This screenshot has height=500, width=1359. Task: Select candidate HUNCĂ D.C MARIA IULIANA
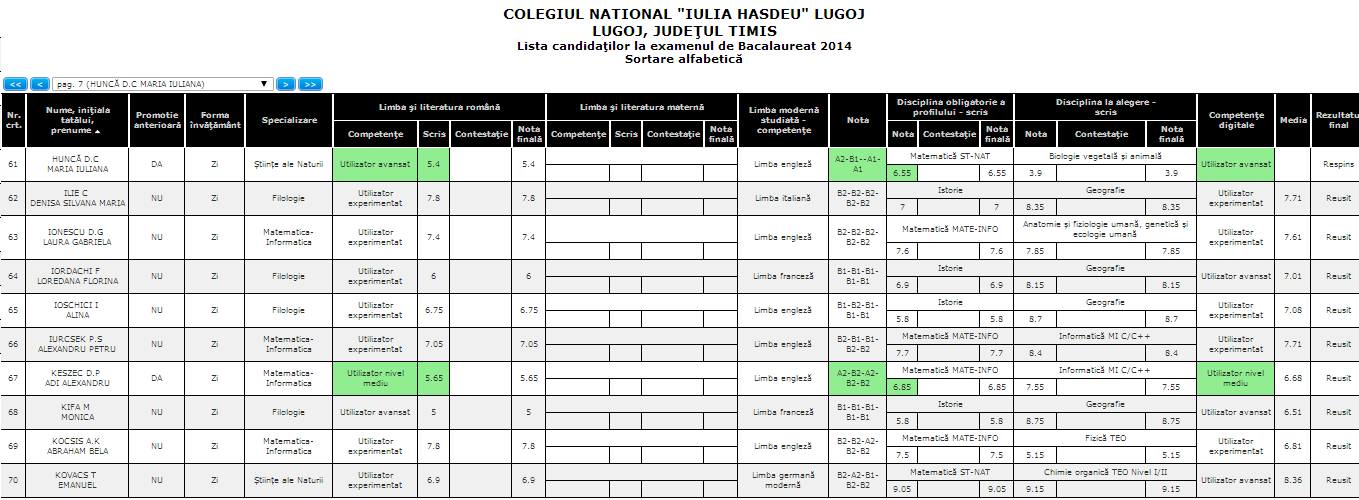coord(77,163)
